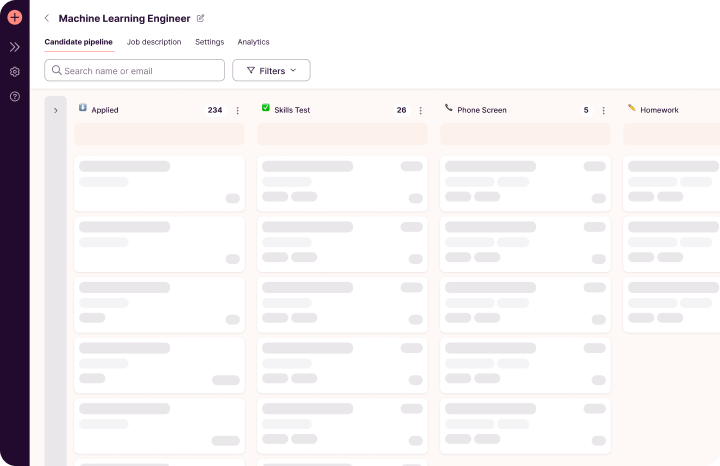Switch to the Job description tab
This screenshot has height=466, width=720.
pyautogui.click(x=154, y=42)
